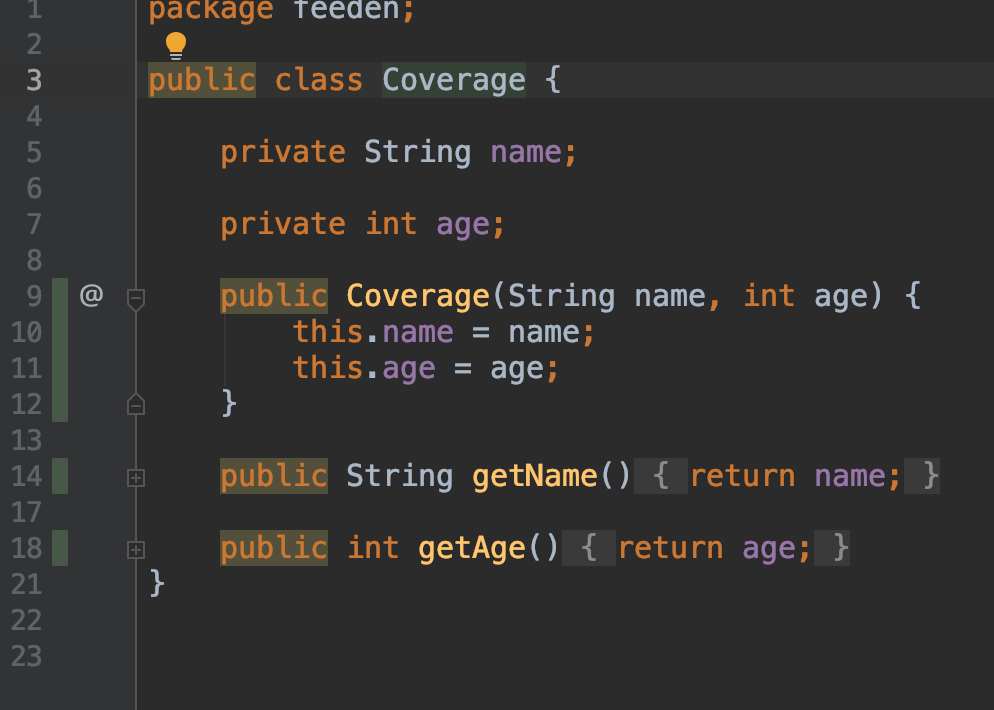Click the green coverage bar beside constructor

[60, 350]
